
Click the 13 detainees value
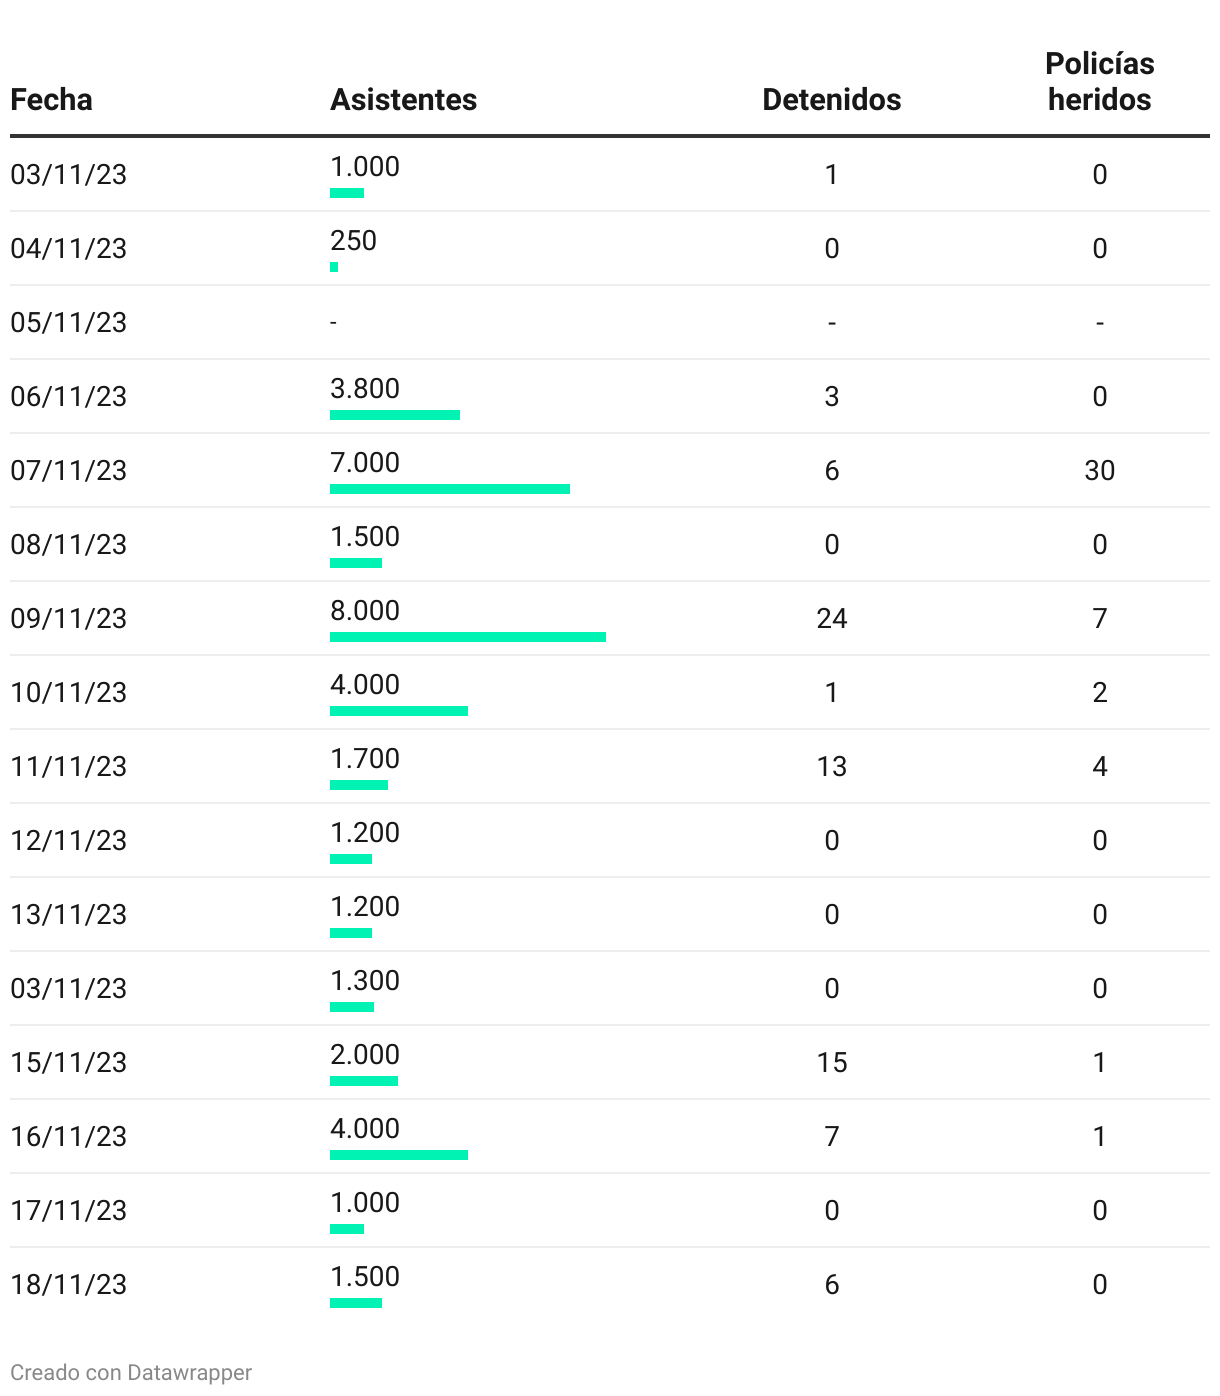coord(831,766)
